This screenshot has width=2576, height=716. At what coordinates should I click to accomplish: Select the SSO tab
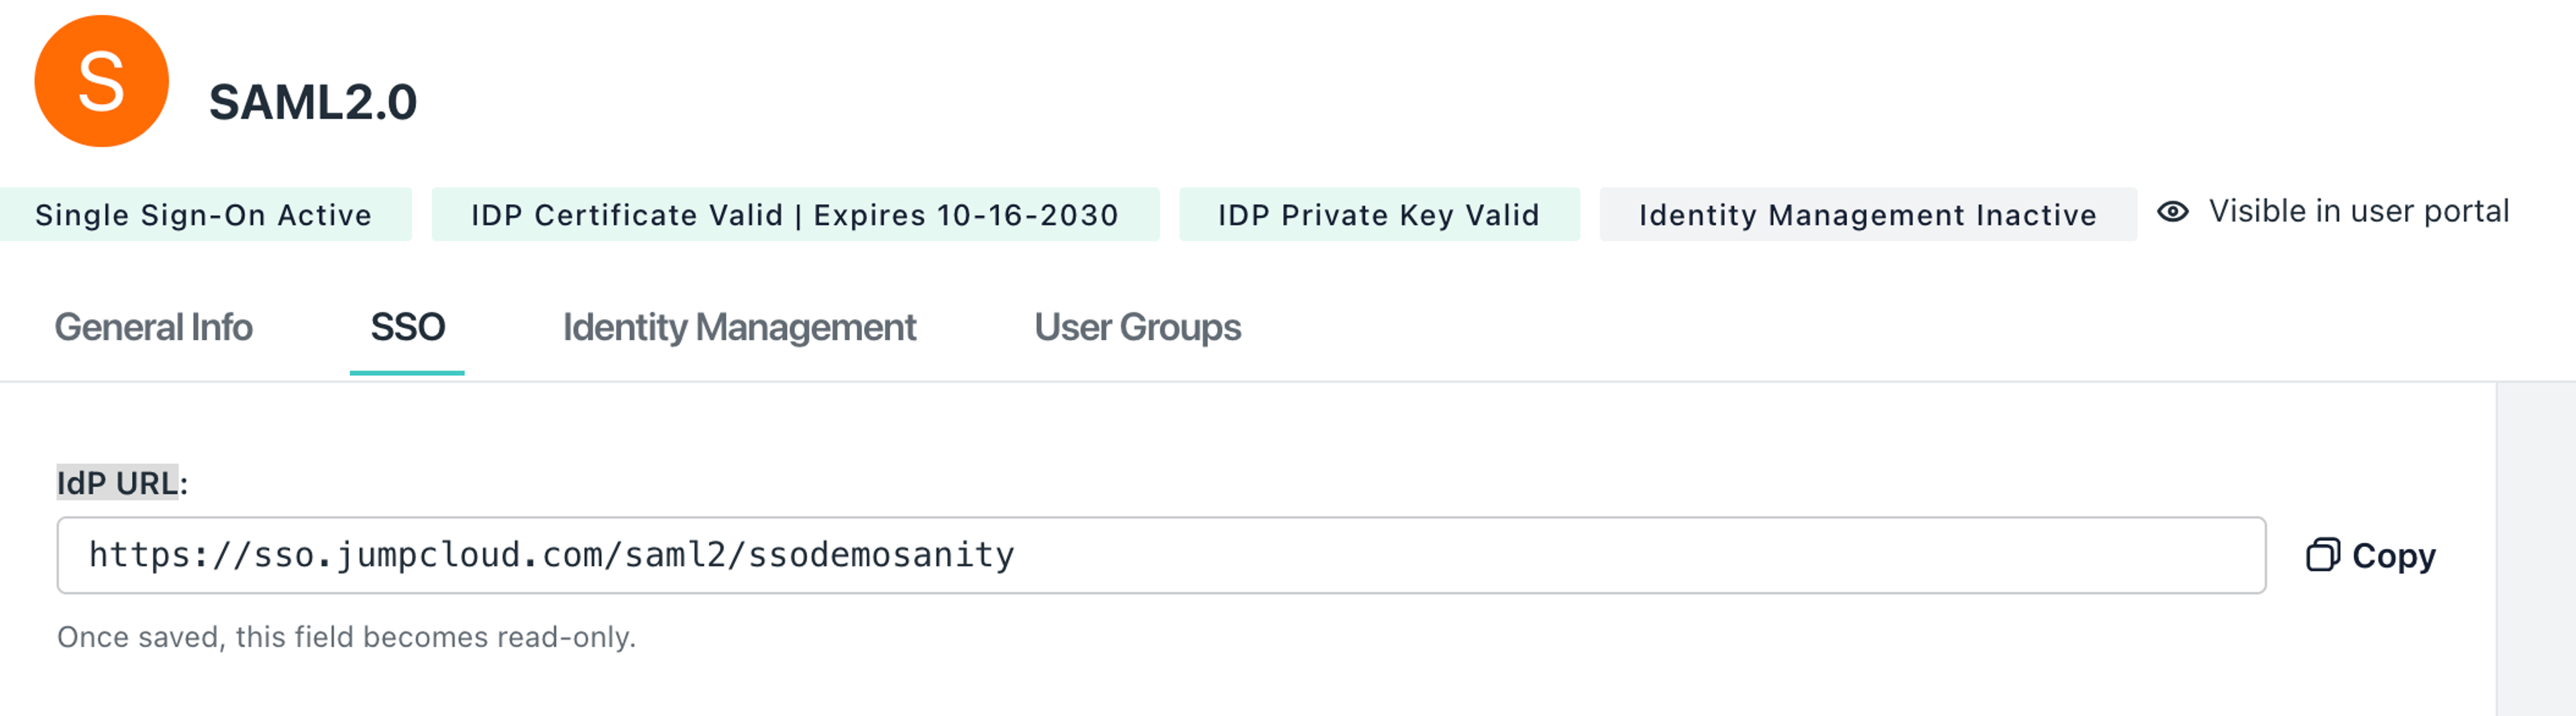[x=407, y=327]
